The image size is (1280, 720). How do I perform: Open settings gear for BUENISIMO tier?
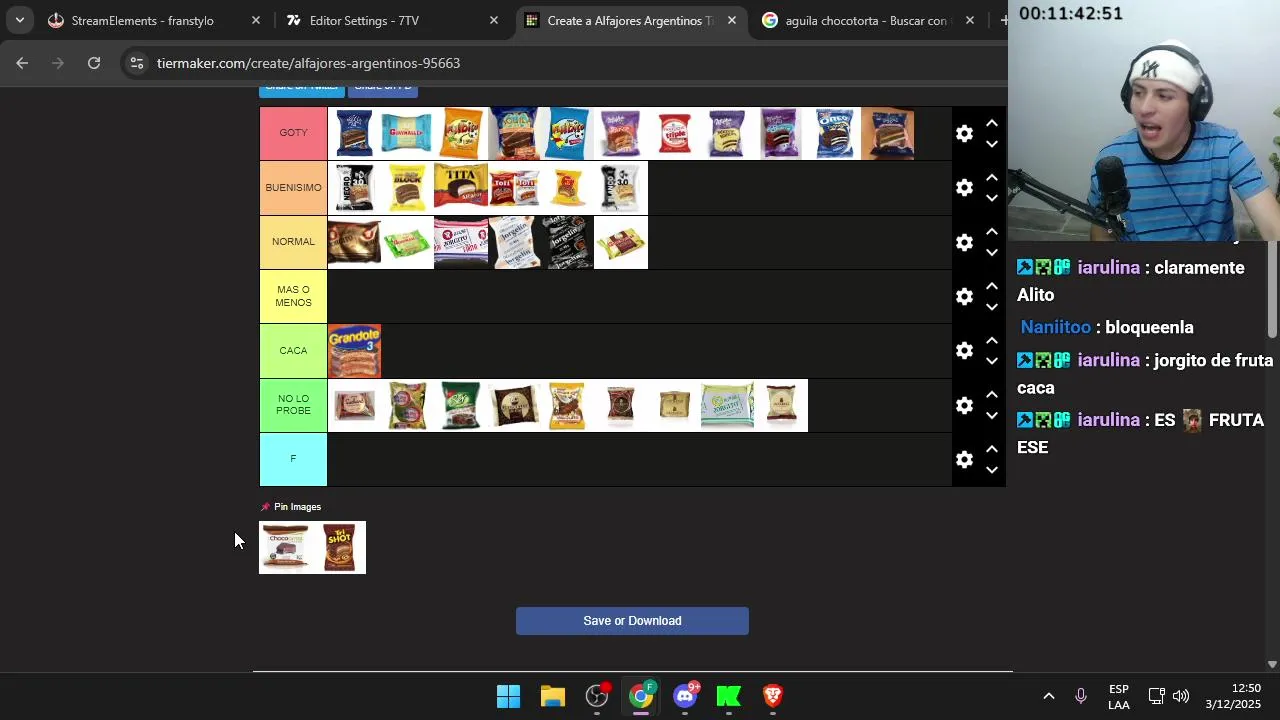click(x=964, y=188)
